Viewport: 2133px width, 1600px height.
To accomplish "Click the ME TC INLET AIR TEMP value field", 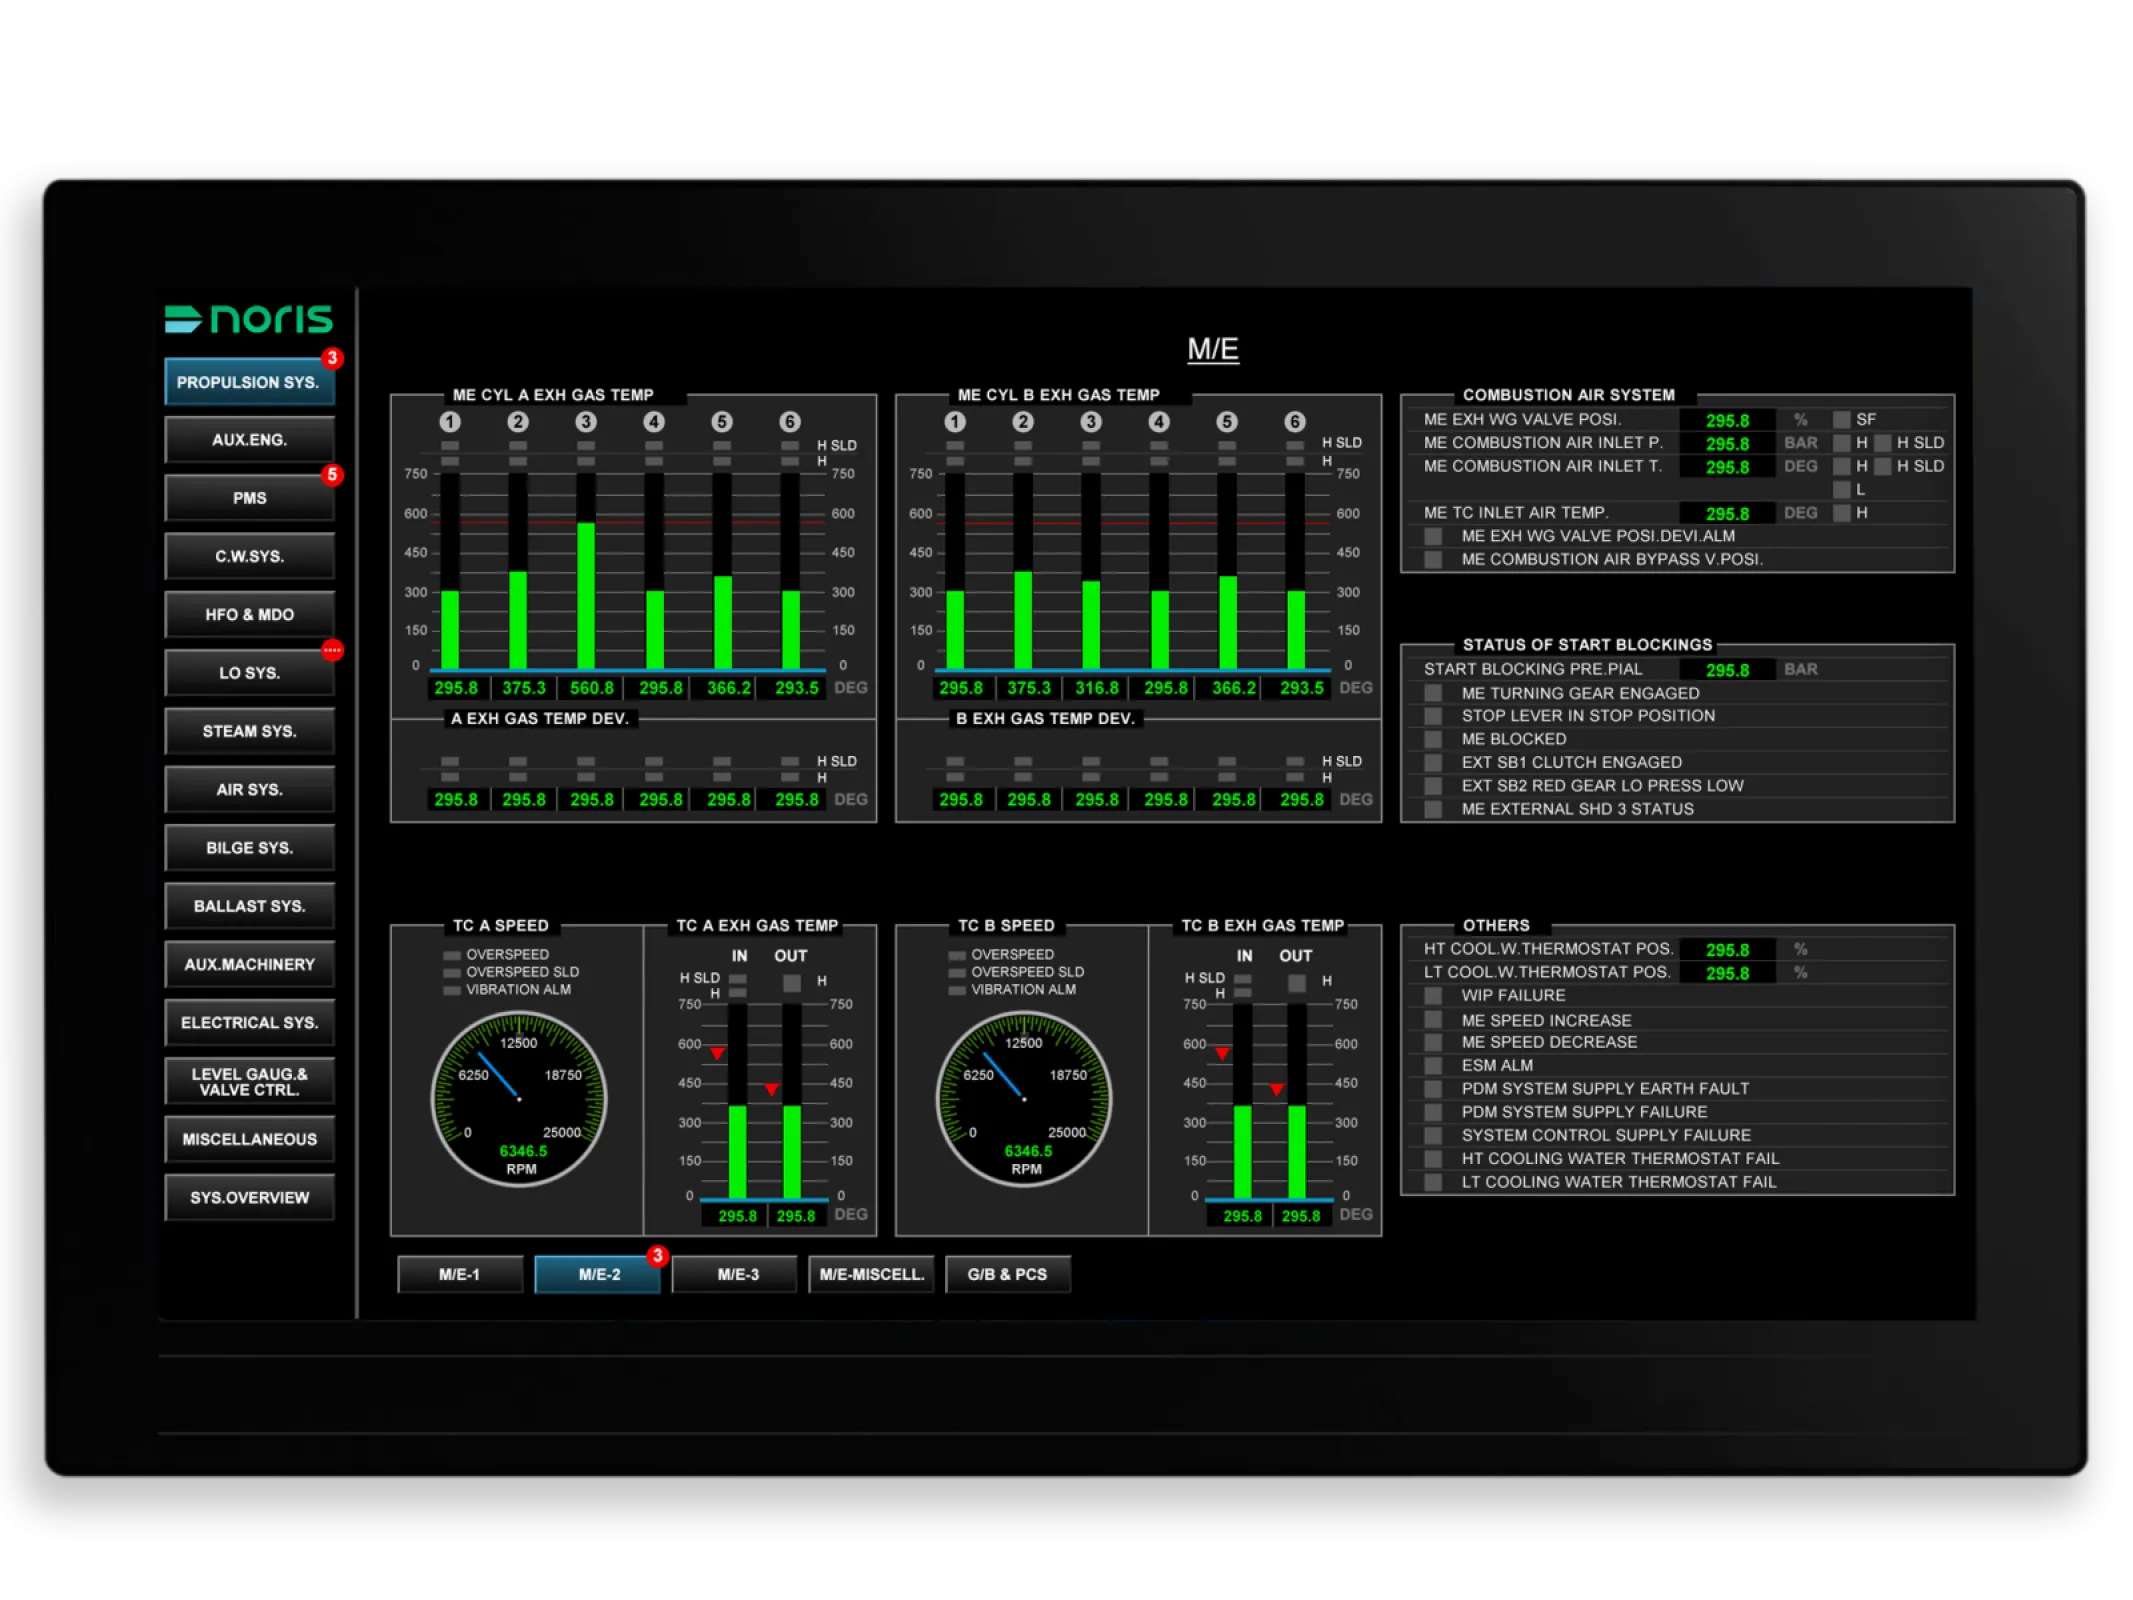I will [1727, 512].
